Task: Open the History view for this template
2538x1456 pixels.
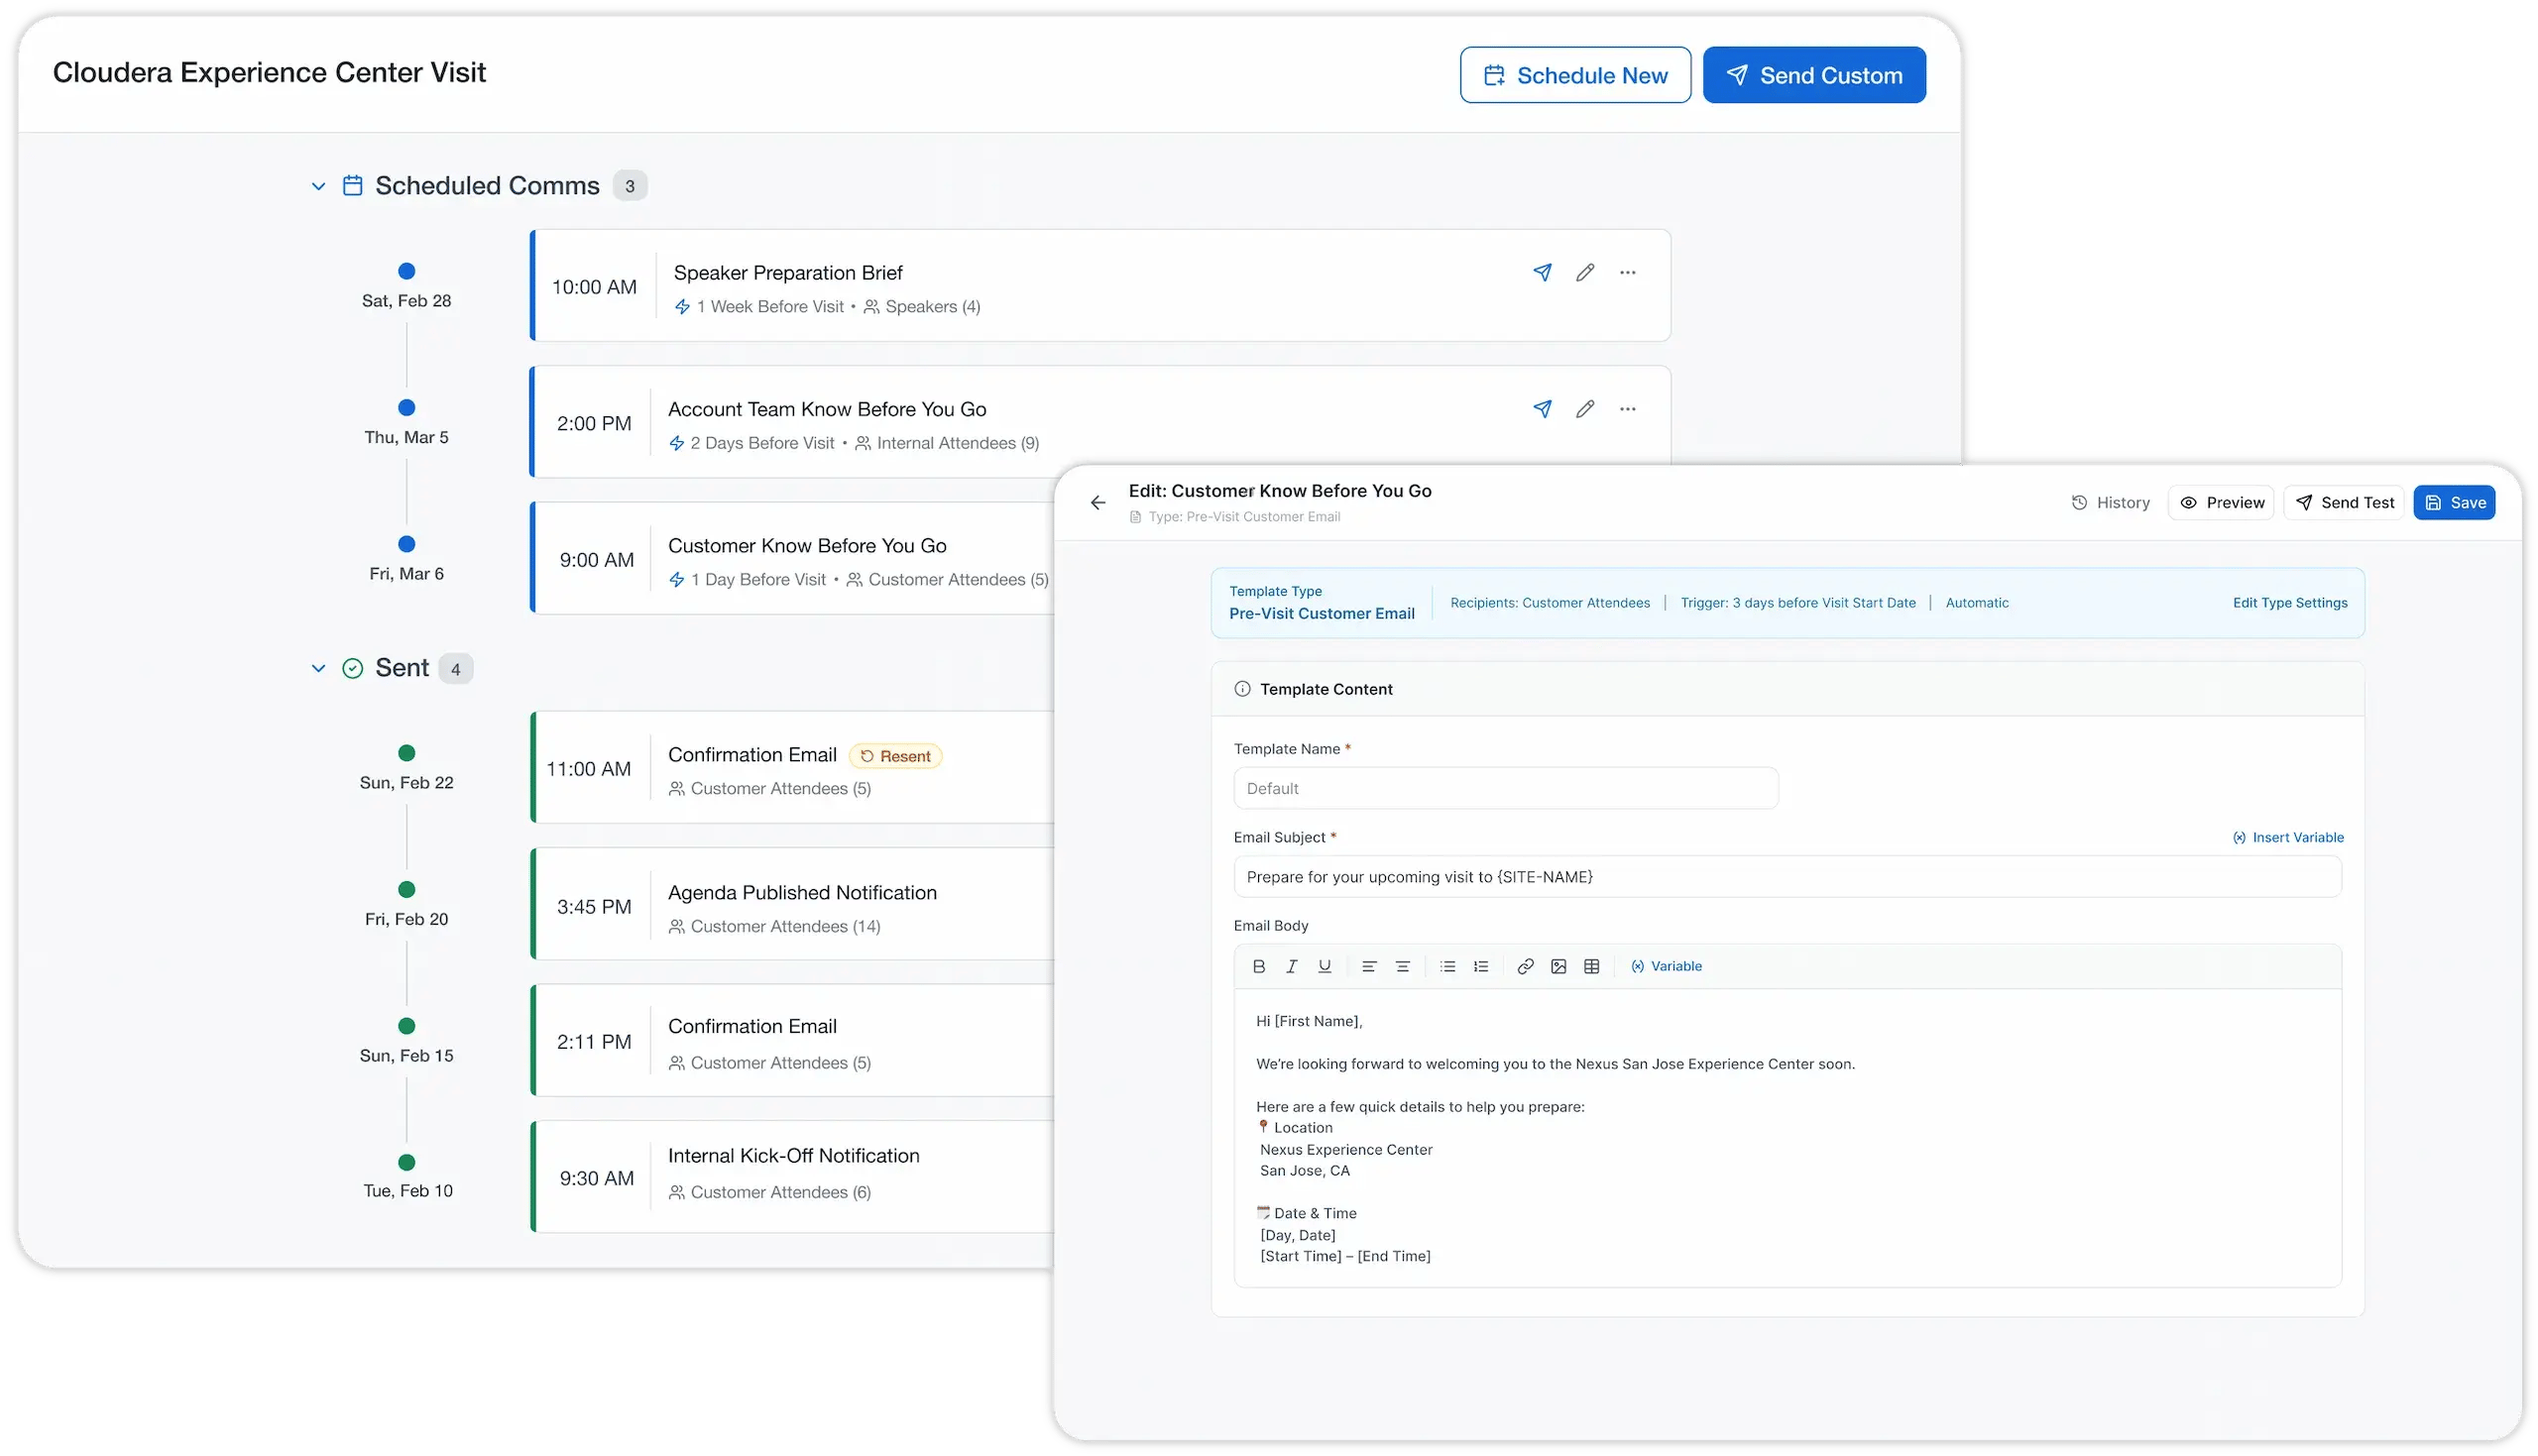Action: (x=2110, y=503)
